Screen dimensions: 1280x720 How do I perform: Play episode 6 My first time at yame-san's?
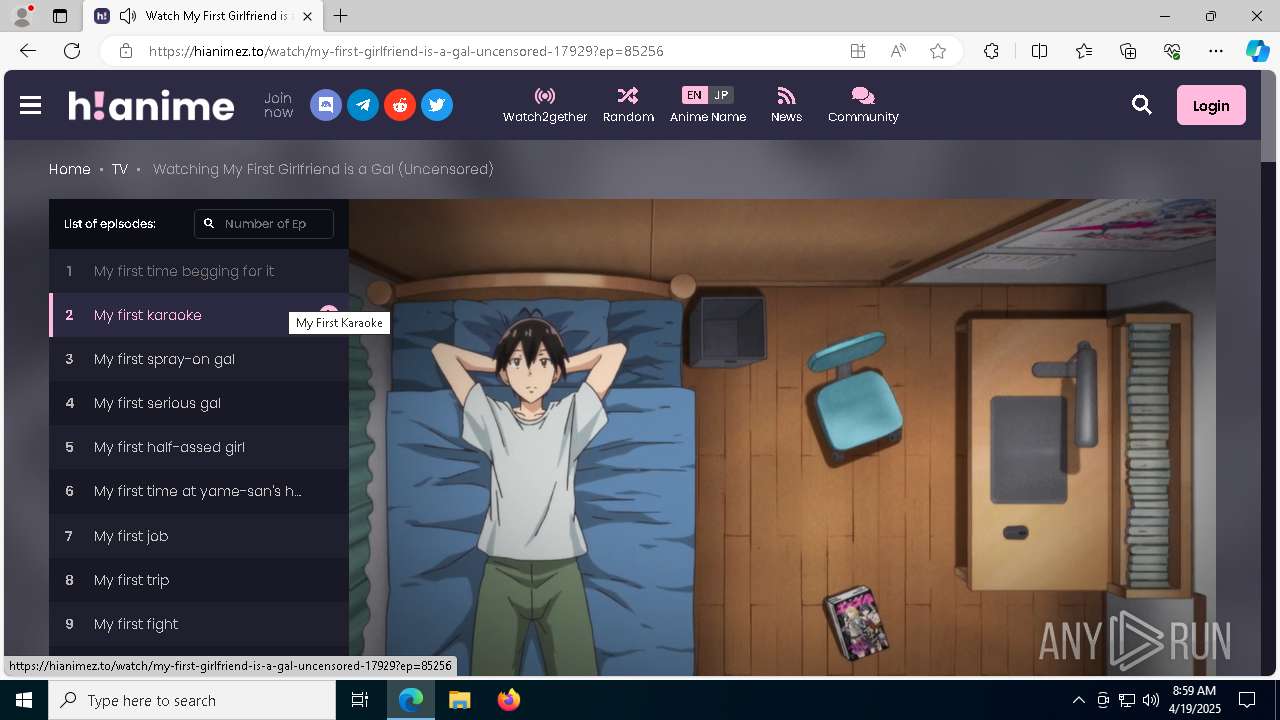(199, 491)
